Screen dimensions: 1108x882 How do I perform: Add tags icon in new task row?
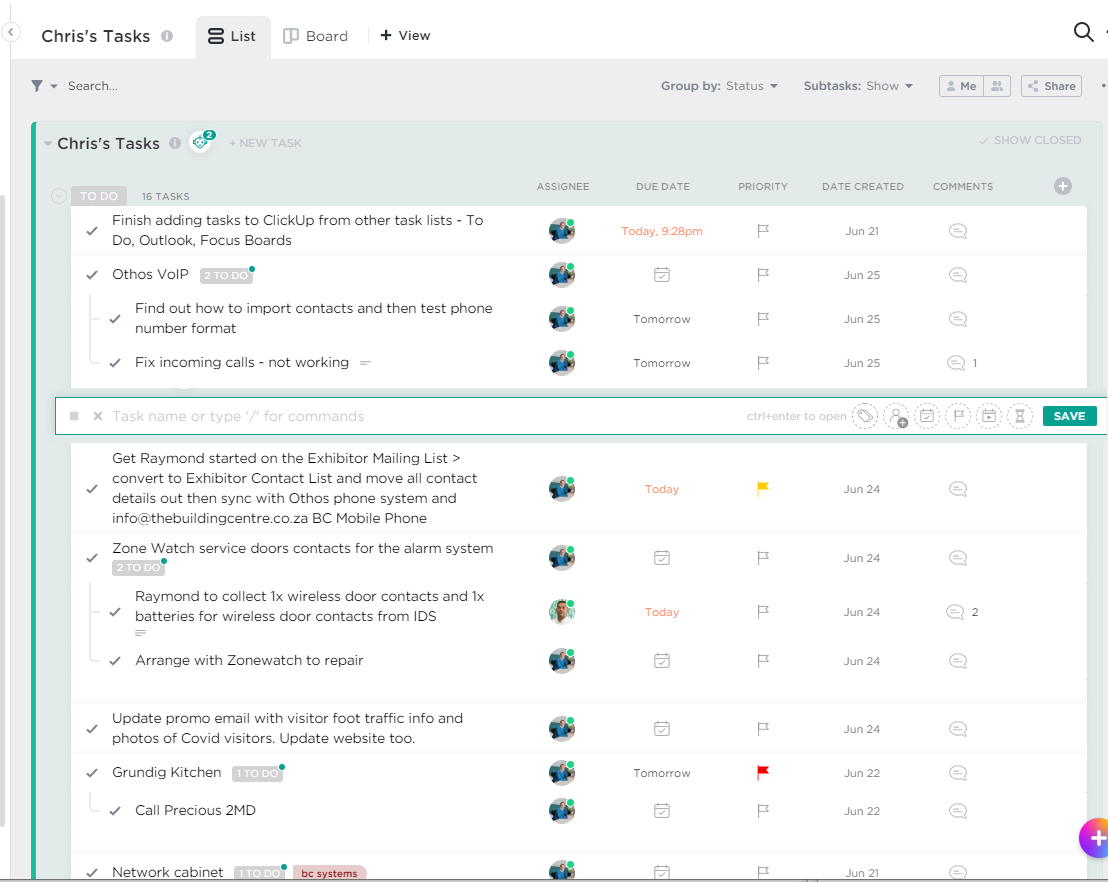coord(865,416)
